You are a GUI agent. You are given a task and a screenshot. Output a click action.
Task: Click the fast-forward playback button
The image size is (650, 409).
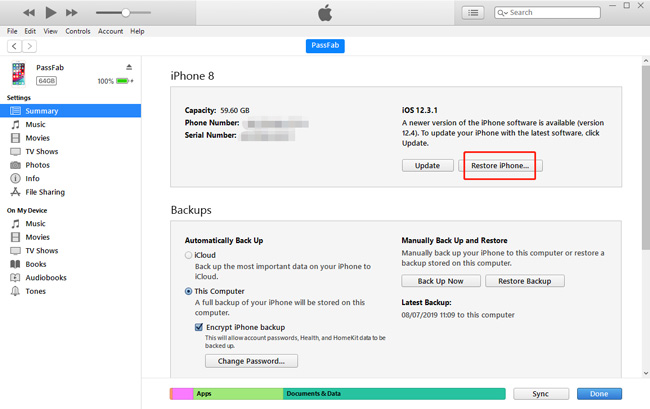pyautogui.click(x=72, y=13)
